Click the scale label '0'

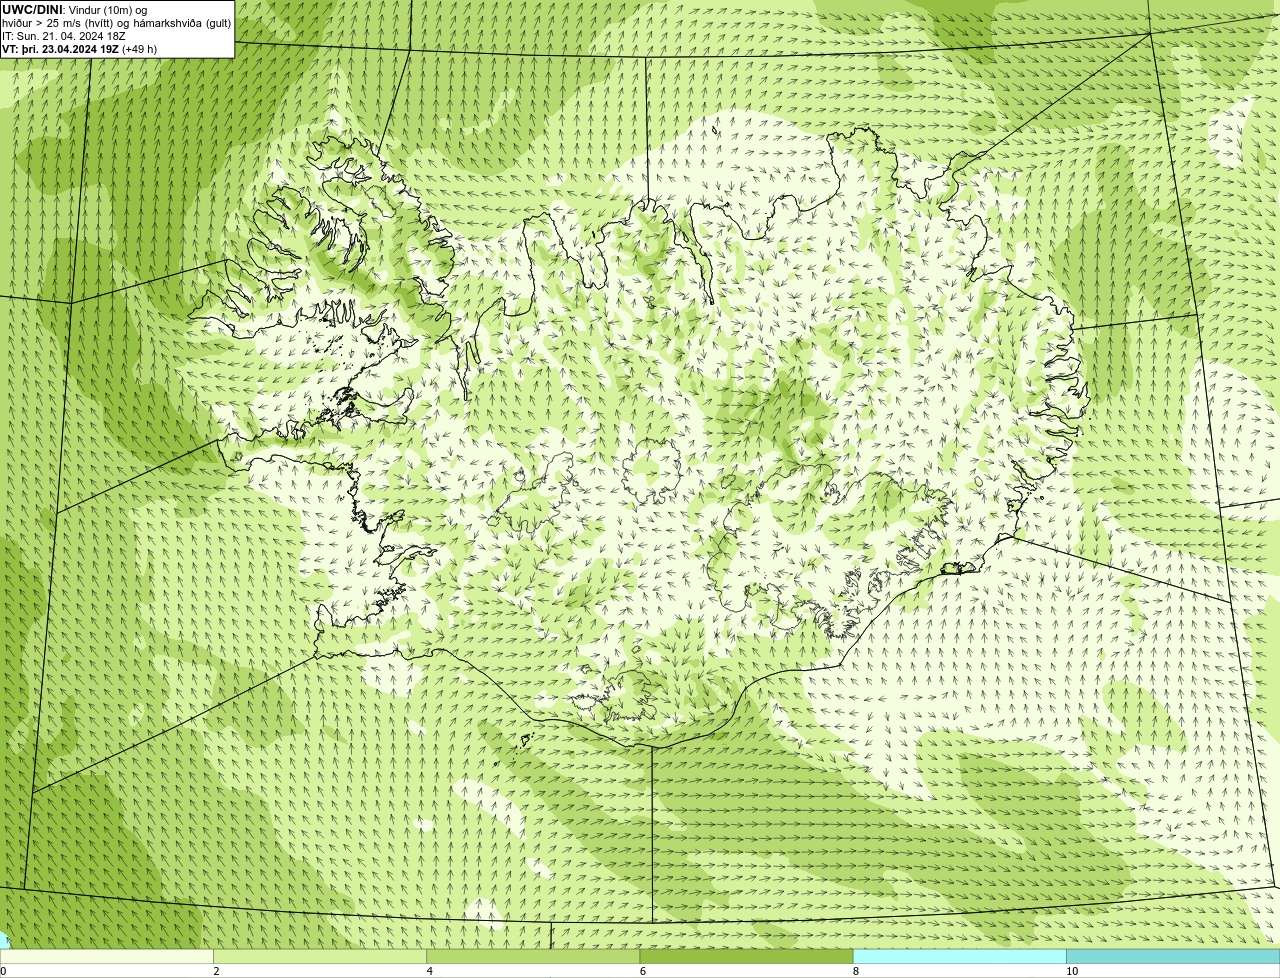coord(4,971)
